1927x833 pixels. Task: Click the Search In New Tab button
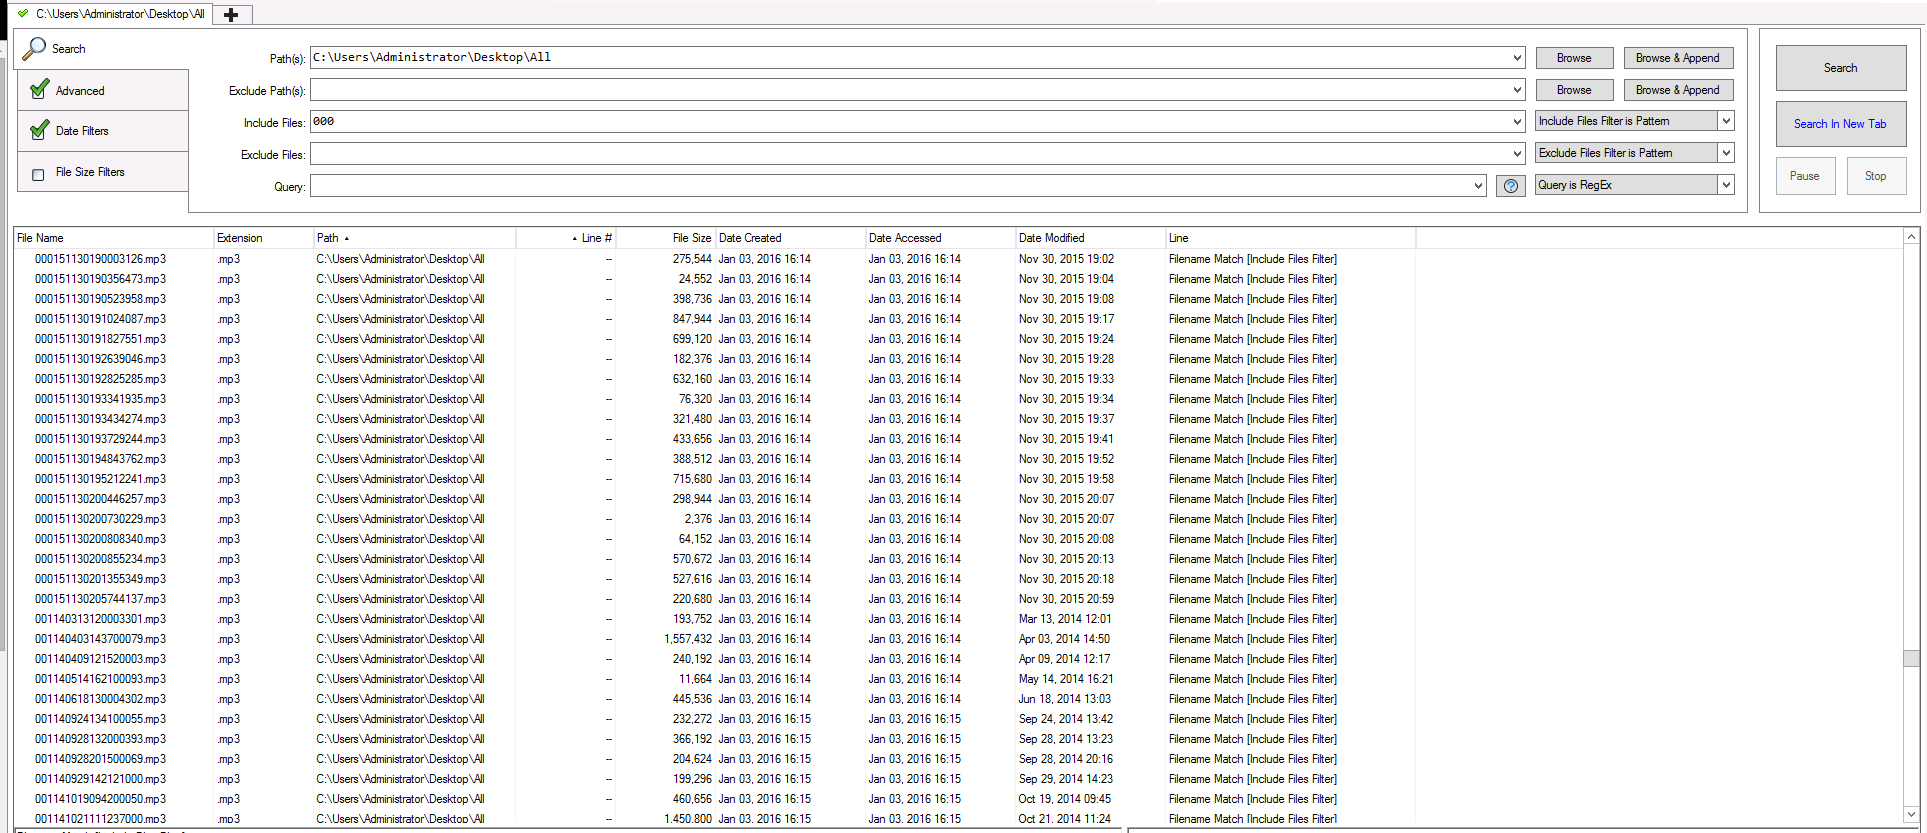pos(1839,124)
